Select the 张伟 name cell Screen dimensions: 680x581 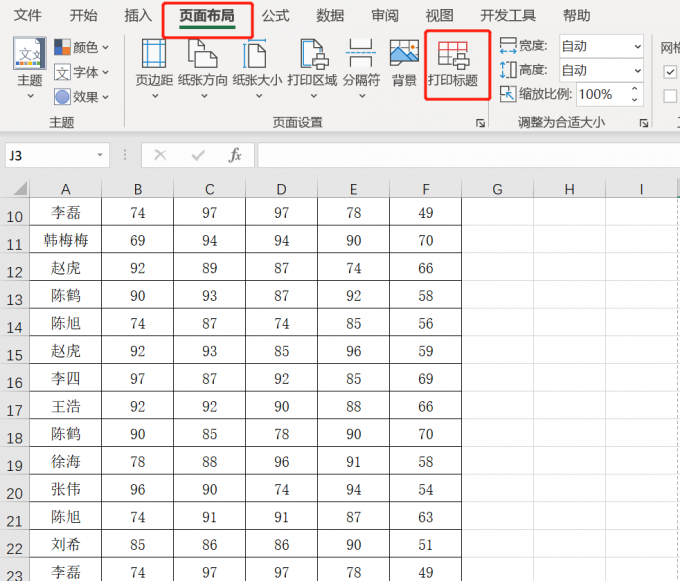[65, 489]
